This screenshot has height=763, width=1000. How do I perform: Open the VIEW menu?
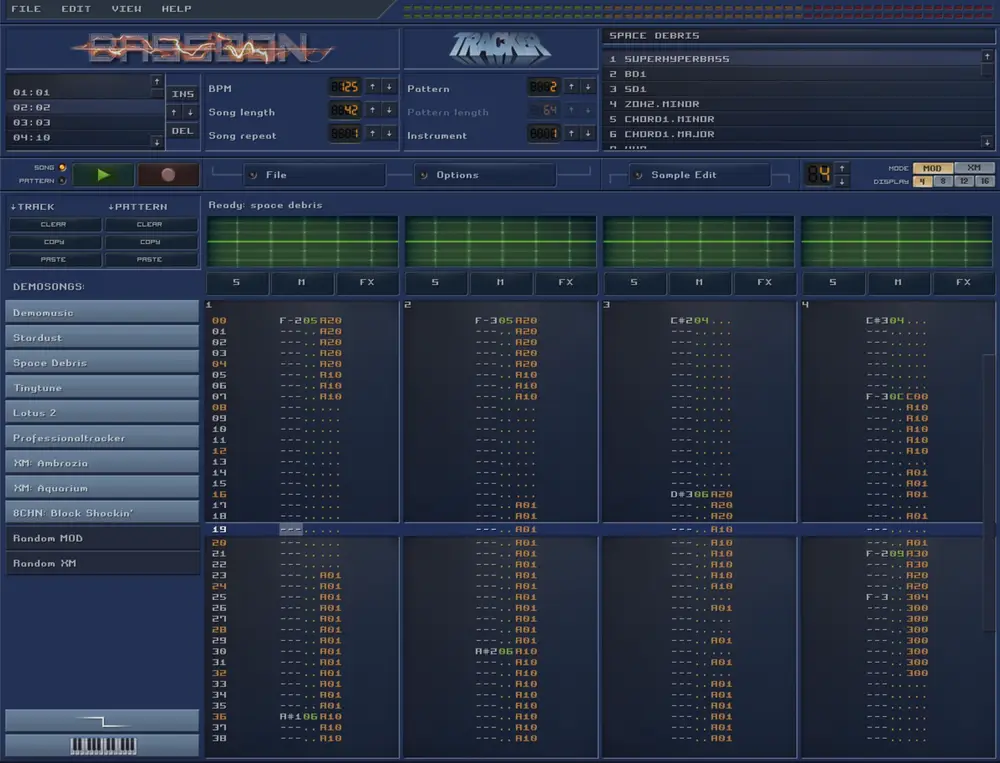click(126, 9)
